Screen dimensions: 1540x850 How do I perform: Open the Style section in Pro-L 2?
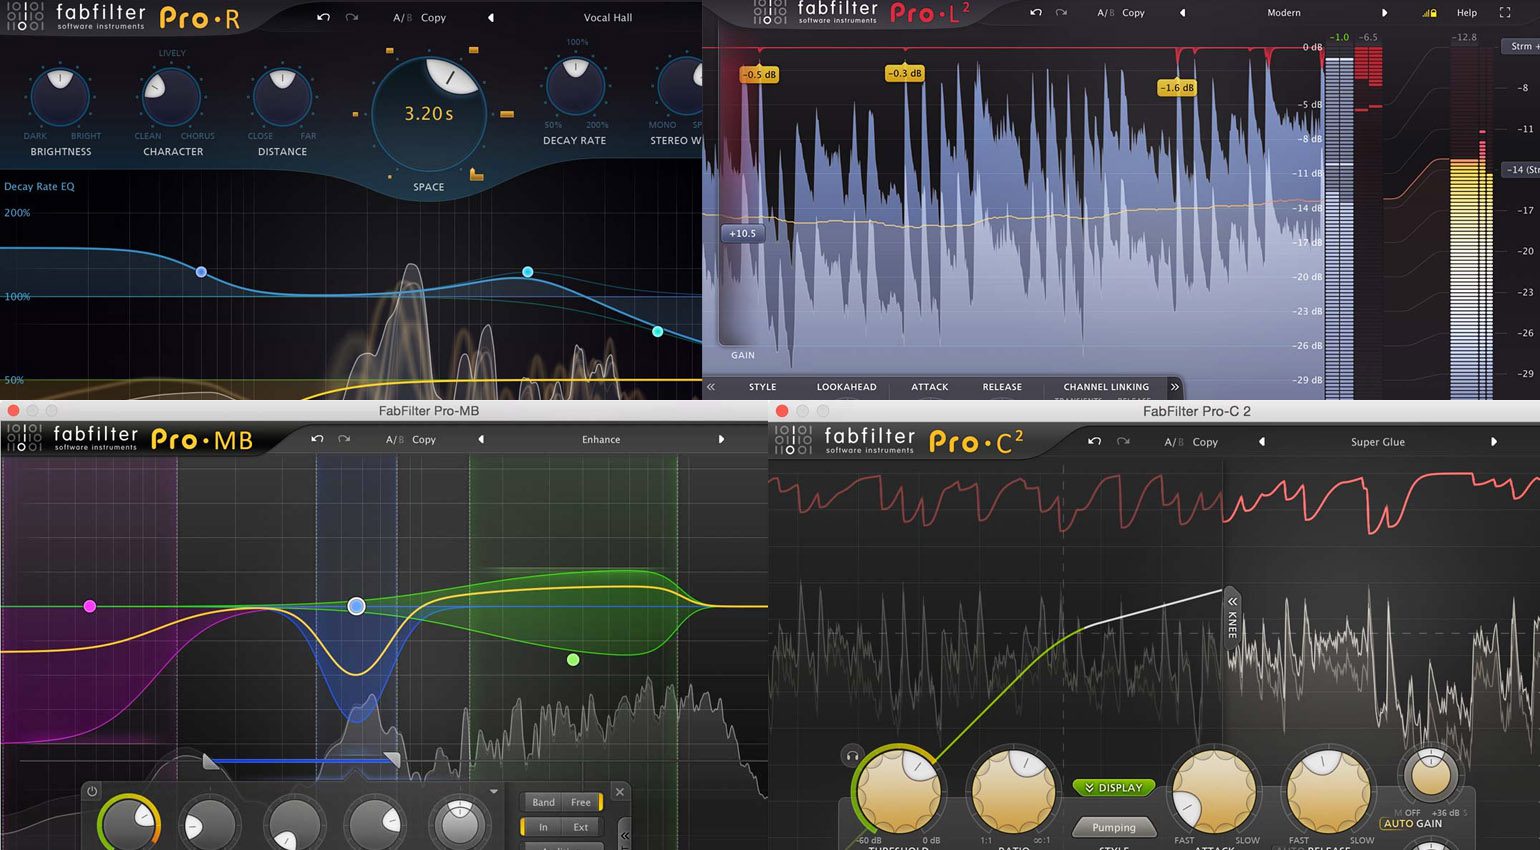click(762, 387)
